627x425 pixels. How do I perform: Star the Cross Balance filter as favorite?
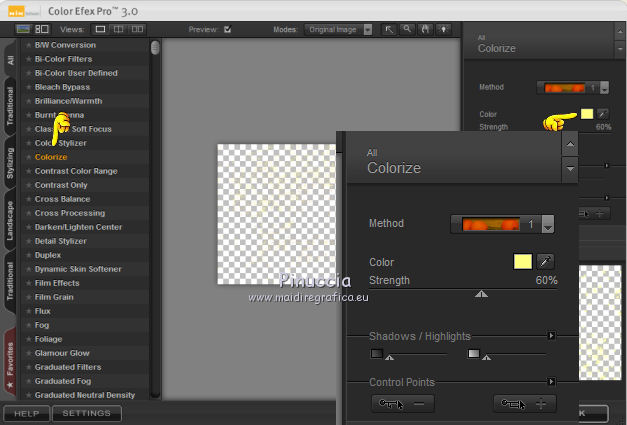(28, 199)
